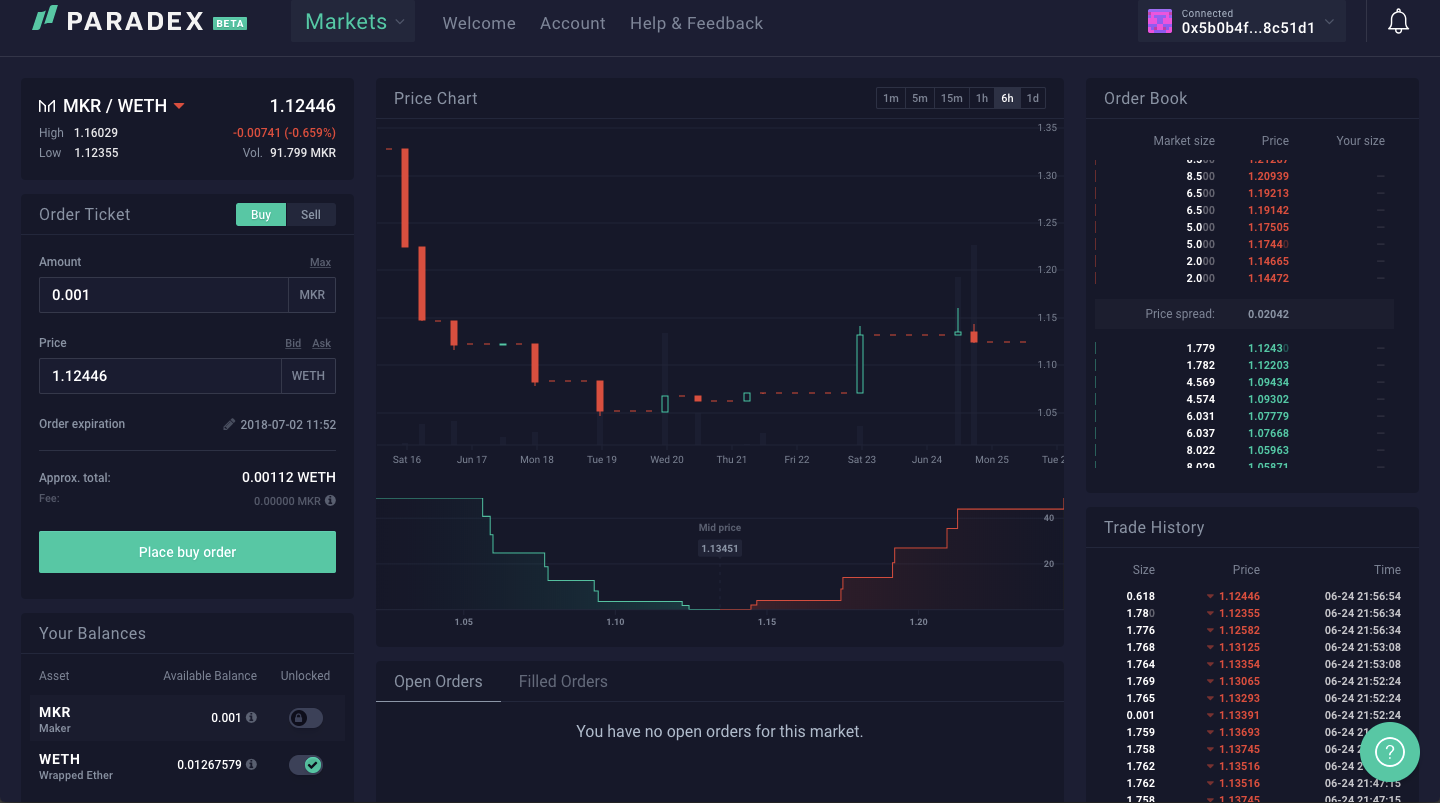Screen dimensions: 1440x803
Task: Open the notifications bell
Action: [x=1398, y=20]
